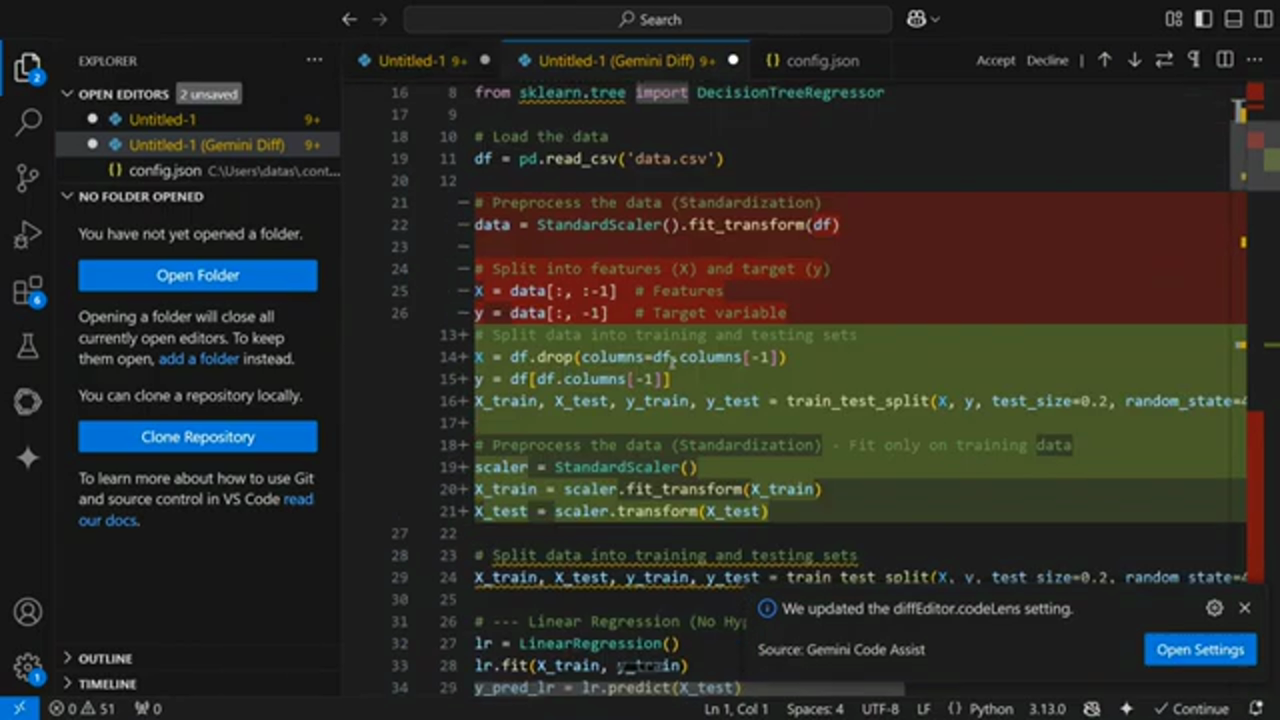This screenshot has height=720, width=1280.
Task: Click the info icon in notification
Action: 767,608
